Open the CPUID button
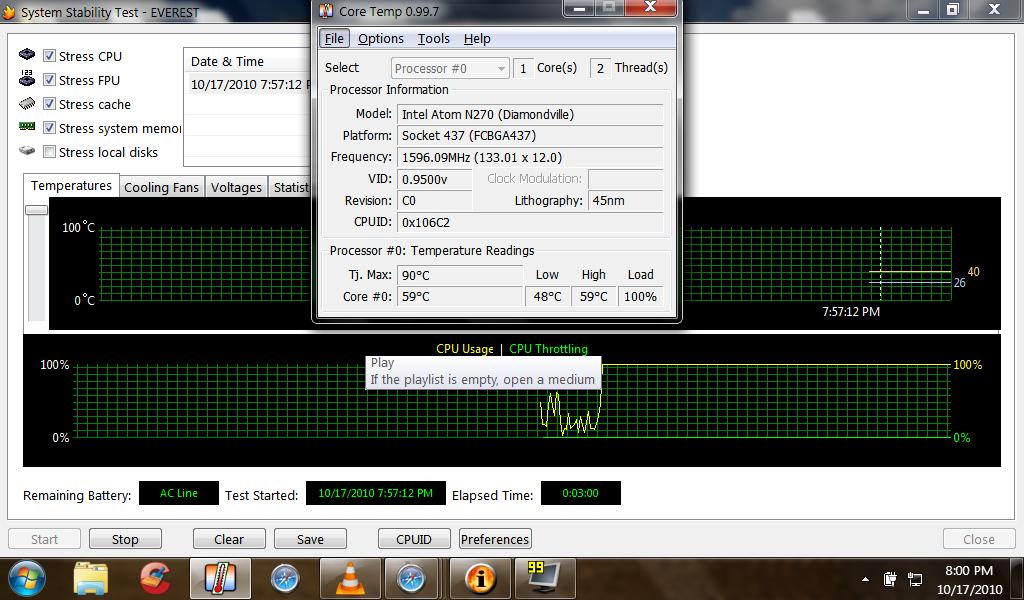 [x=414, y=539]
